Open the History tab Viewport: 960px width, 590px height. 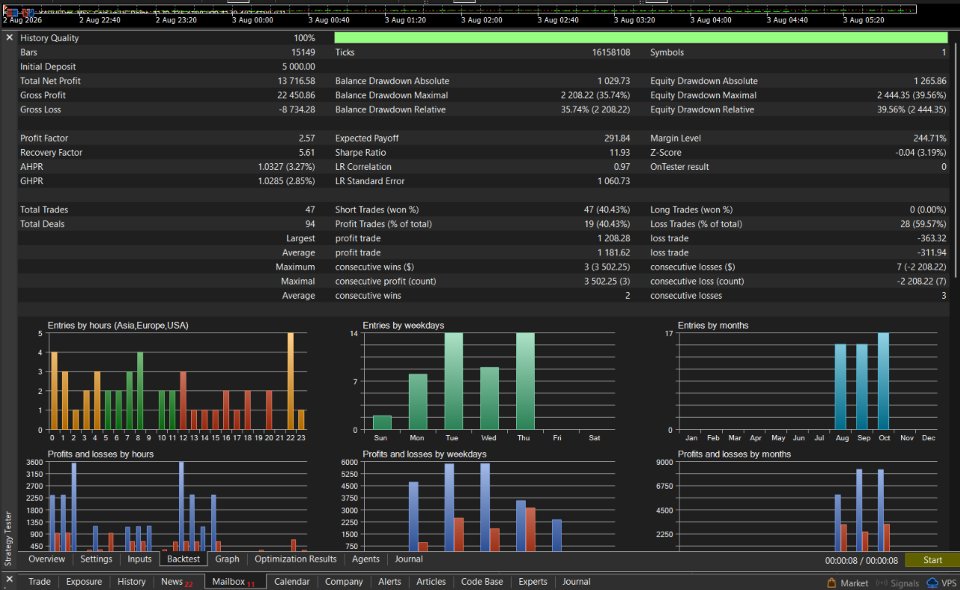[x=132, y=581]
